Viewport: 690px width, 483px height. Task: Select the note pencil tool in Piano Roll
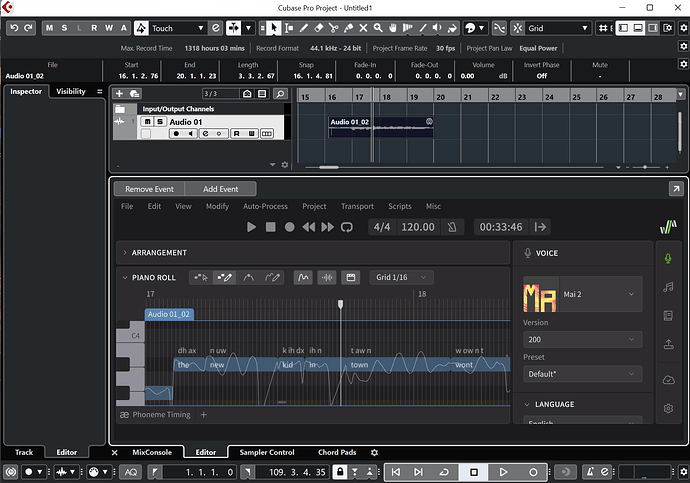(x=225, y=278)
